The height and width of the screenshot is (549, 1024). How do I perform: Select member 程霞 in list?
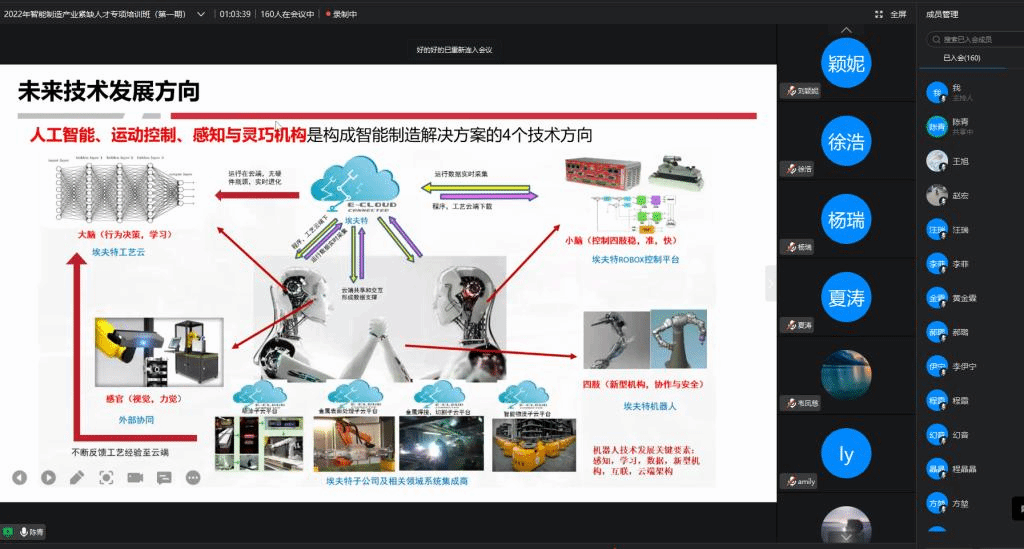coord(972,401)
